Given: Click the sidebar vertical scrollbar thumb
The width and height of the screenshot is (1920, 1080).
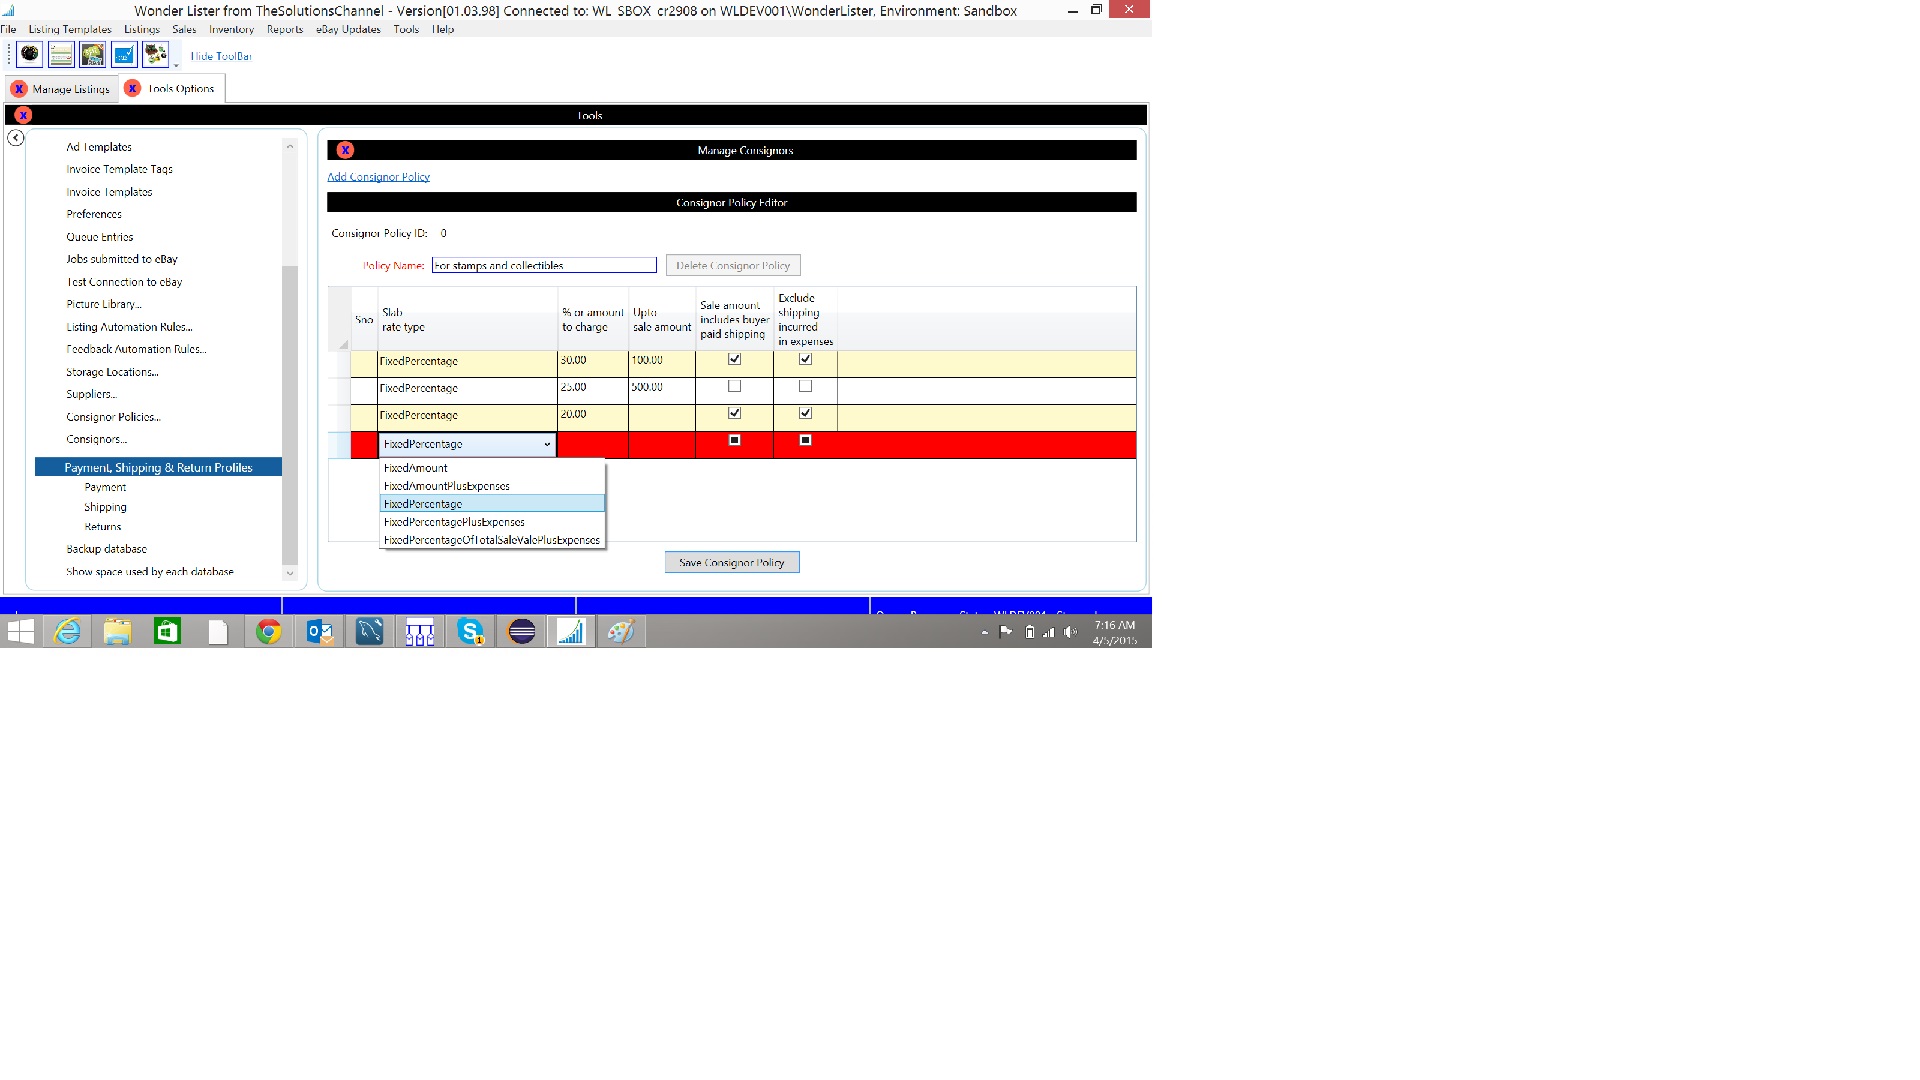Looking at the screenshot, I should tap(290, 415).
